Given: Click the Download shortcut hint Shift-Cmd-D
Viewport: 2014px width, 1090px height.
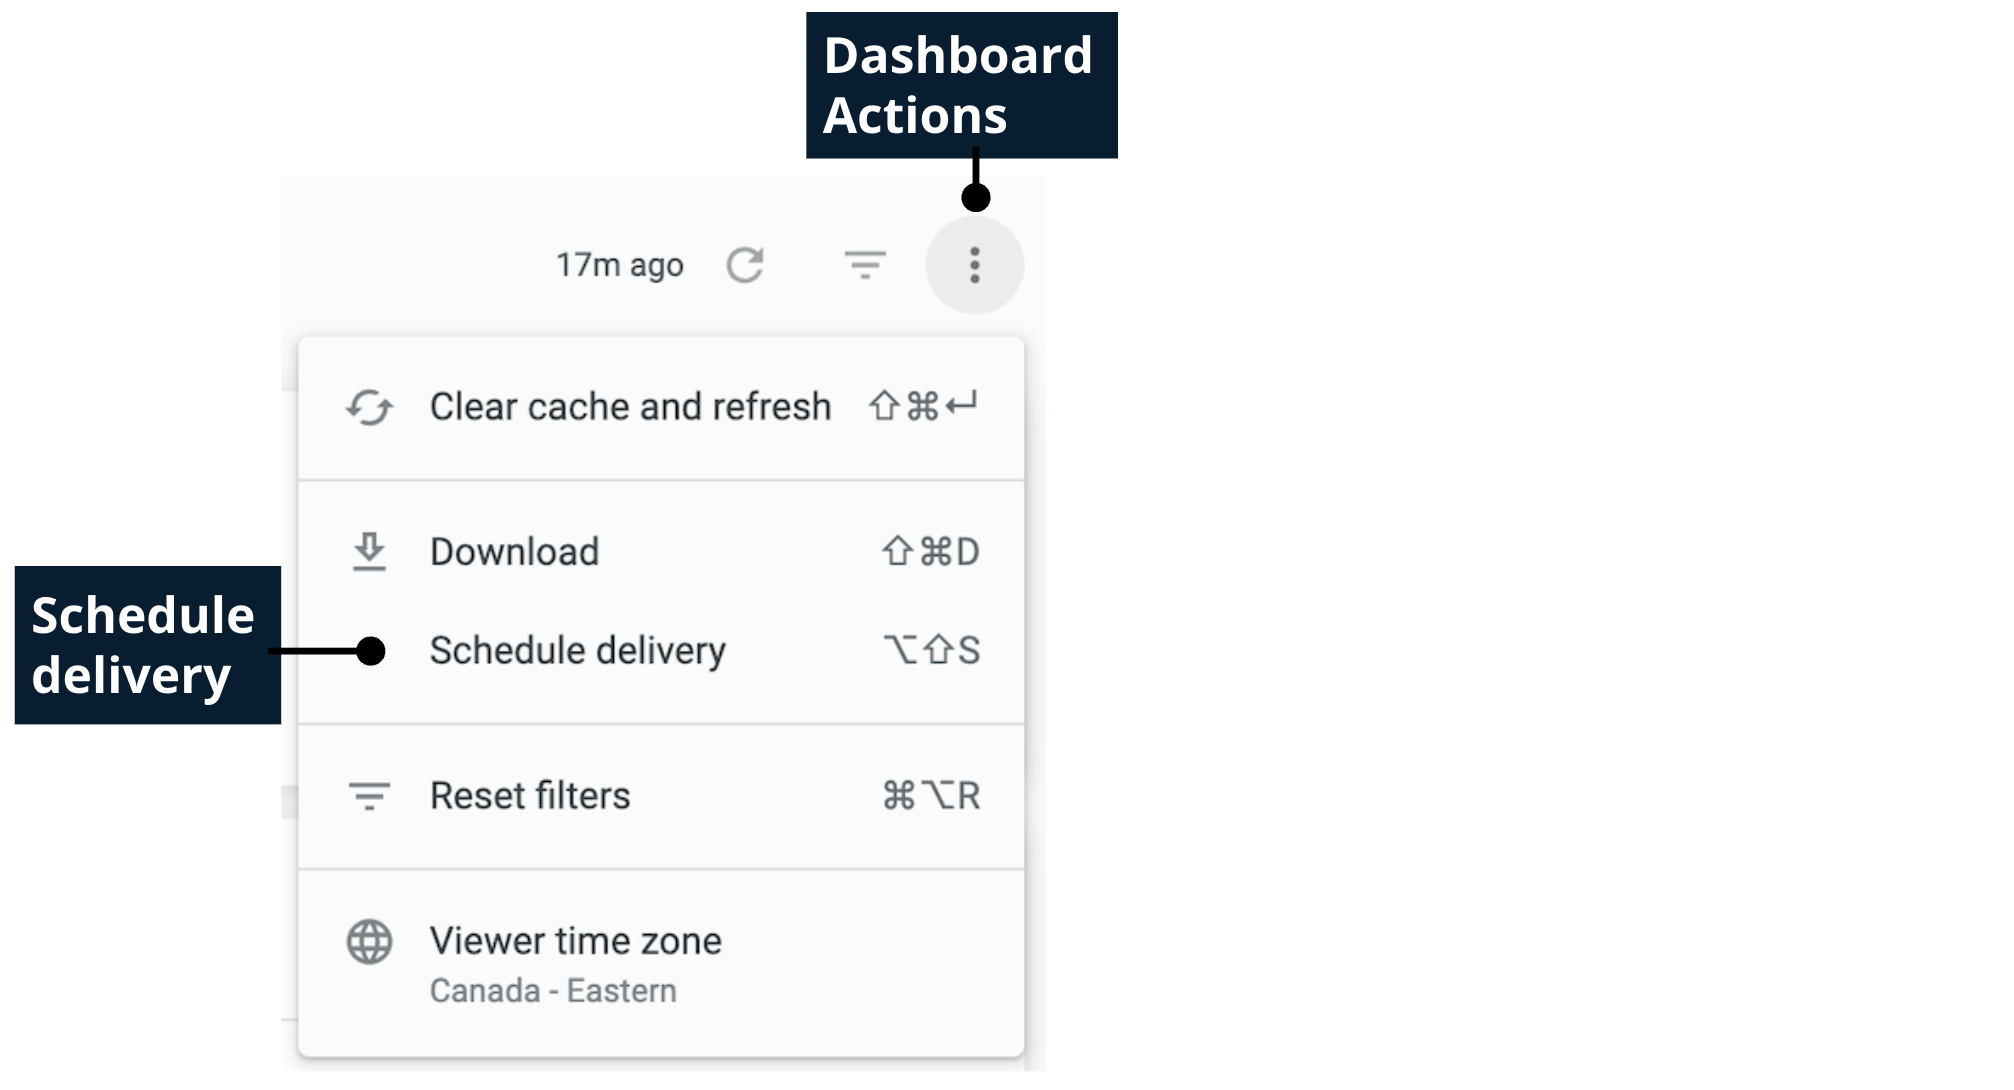Looking at the screenshot, I should click(x=930, y=552).
